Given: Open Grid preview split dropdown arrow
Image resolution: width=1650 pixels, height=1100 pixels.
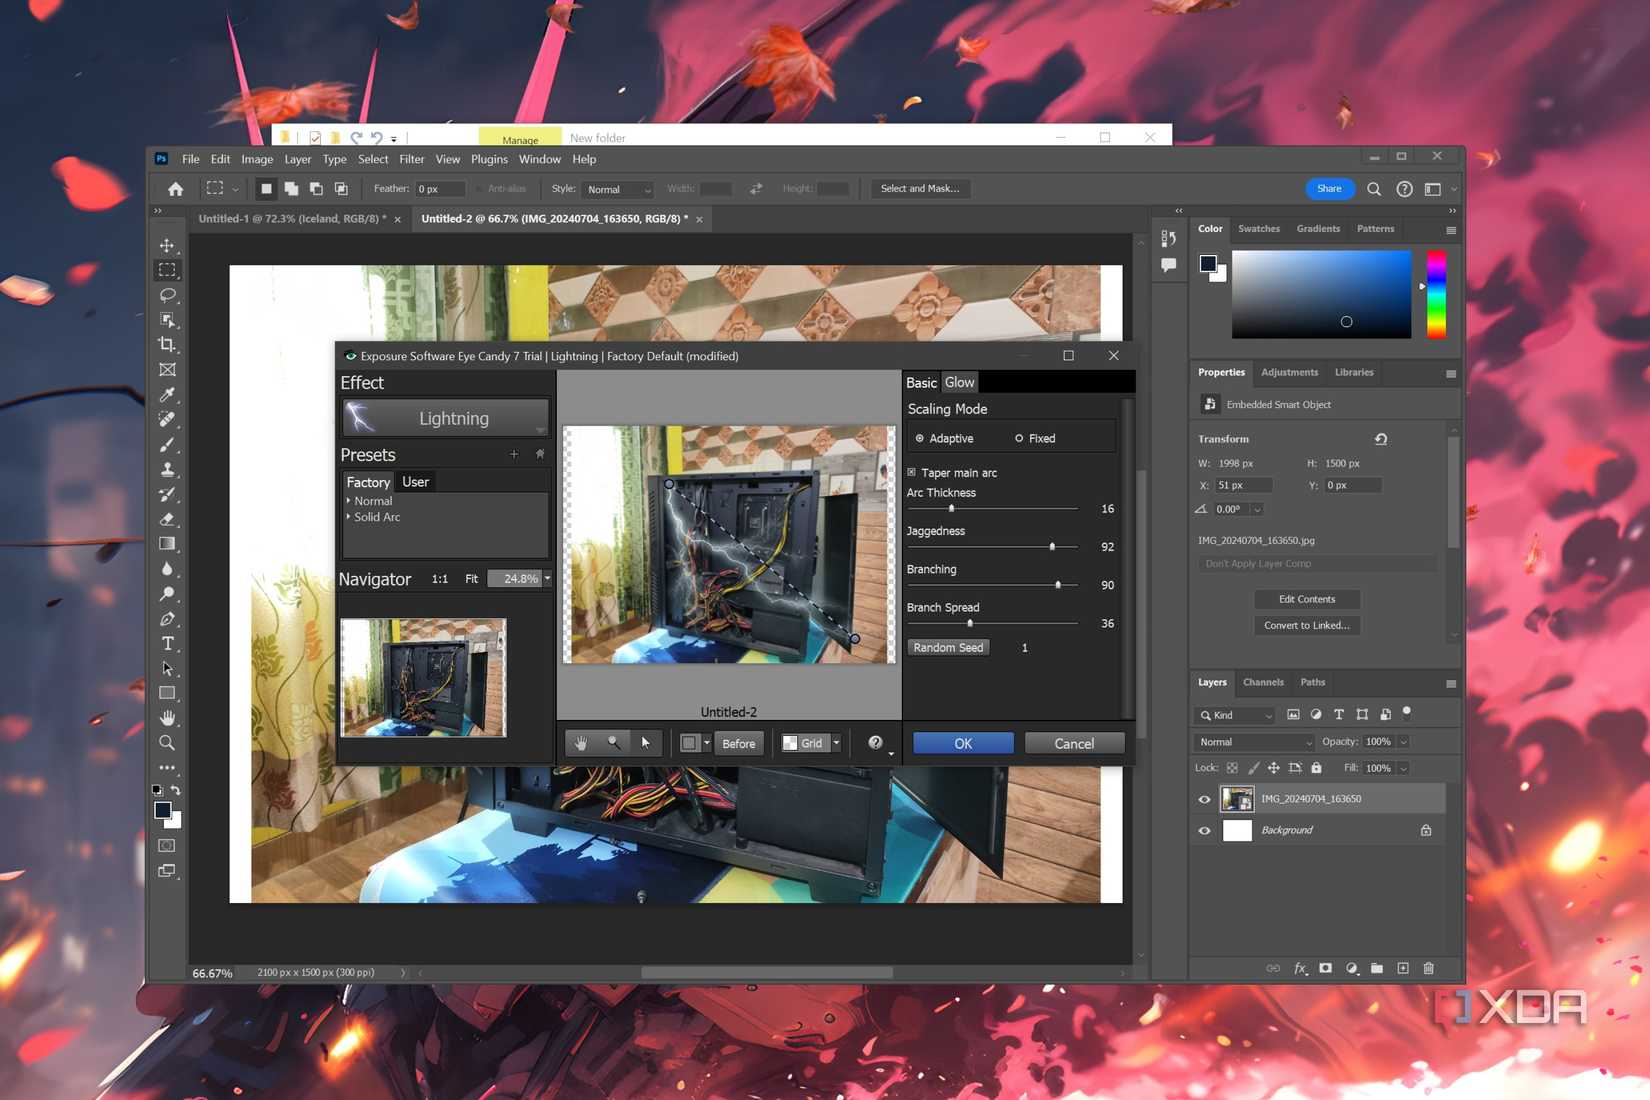Looking at the screenshot, I should [836, 743].
